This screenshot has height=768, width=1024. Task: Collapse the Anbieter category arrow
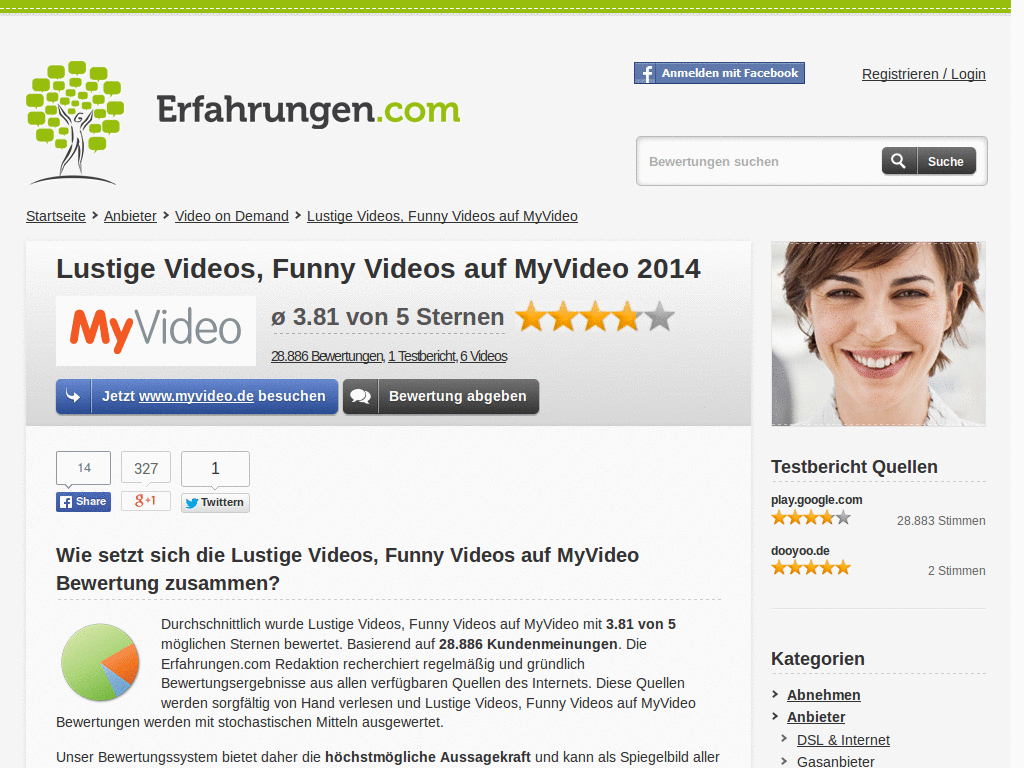[775, 716]
